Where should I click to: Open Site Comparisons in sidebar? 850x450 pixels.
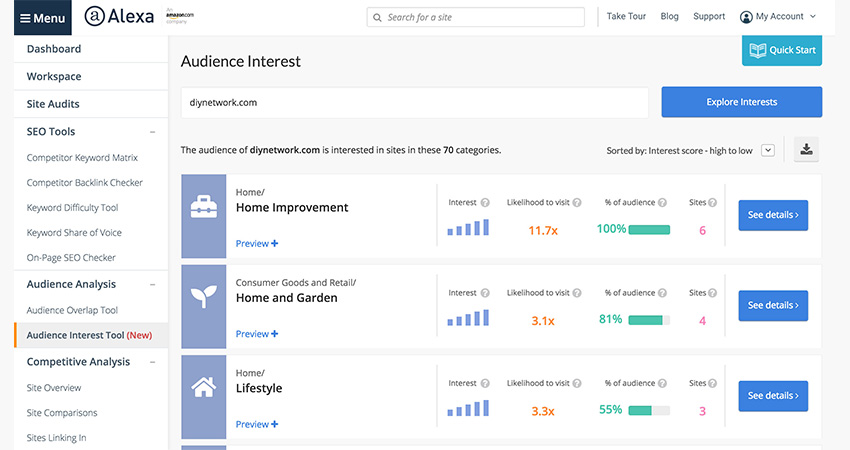62,413
